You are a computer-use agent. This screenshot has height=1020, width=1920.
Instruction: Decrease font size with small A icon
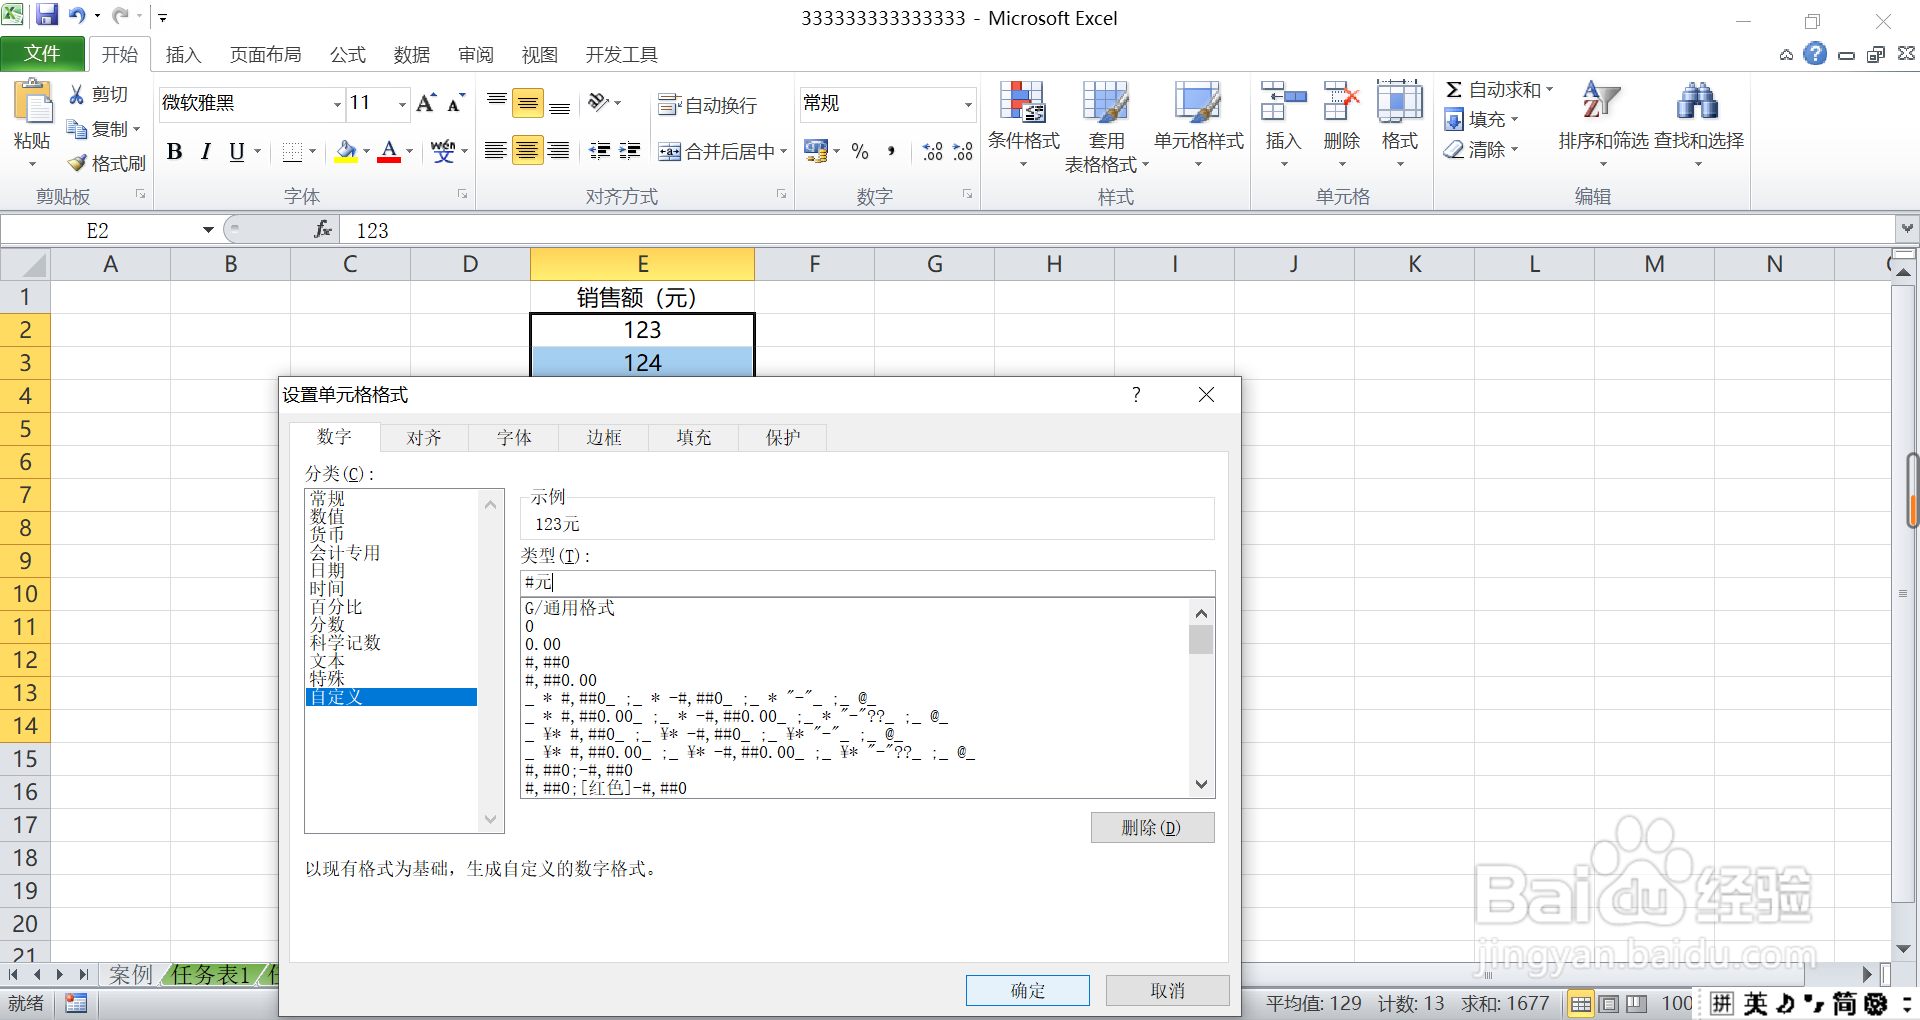pos(456,103)
